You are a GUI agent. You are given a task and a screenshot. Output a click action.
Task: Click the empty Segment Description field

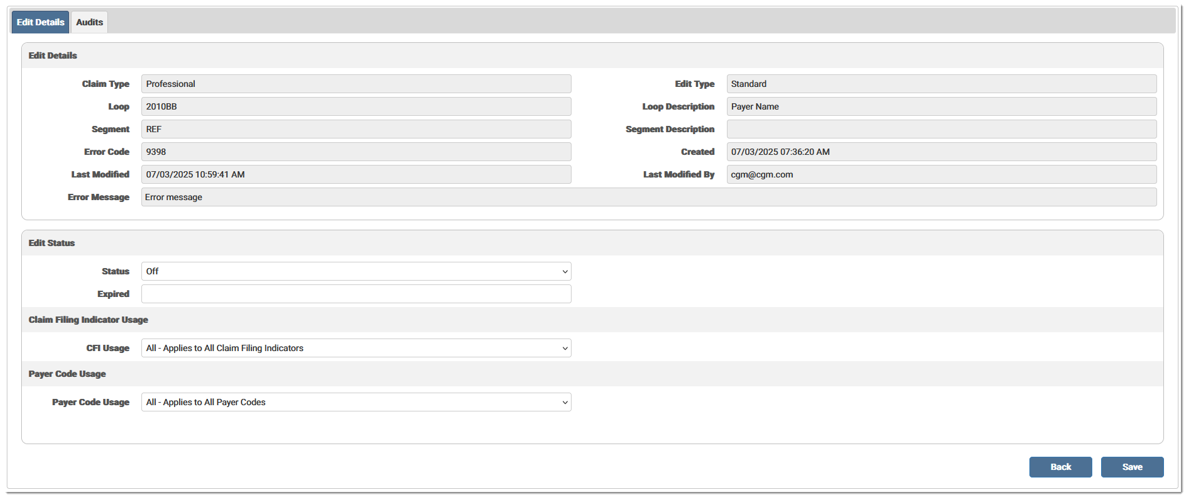click(x=941, y=129)
